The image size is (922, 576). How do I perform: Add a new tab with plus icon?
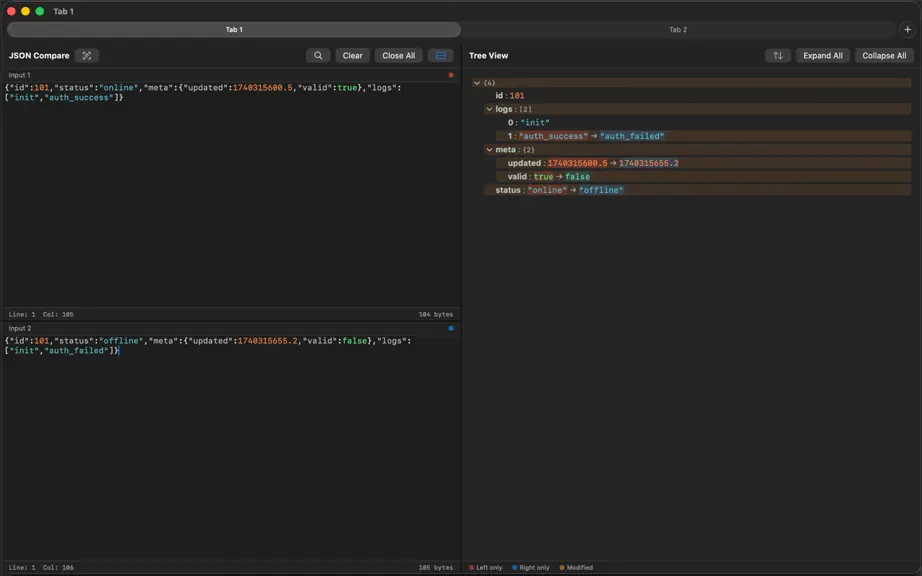907,29
